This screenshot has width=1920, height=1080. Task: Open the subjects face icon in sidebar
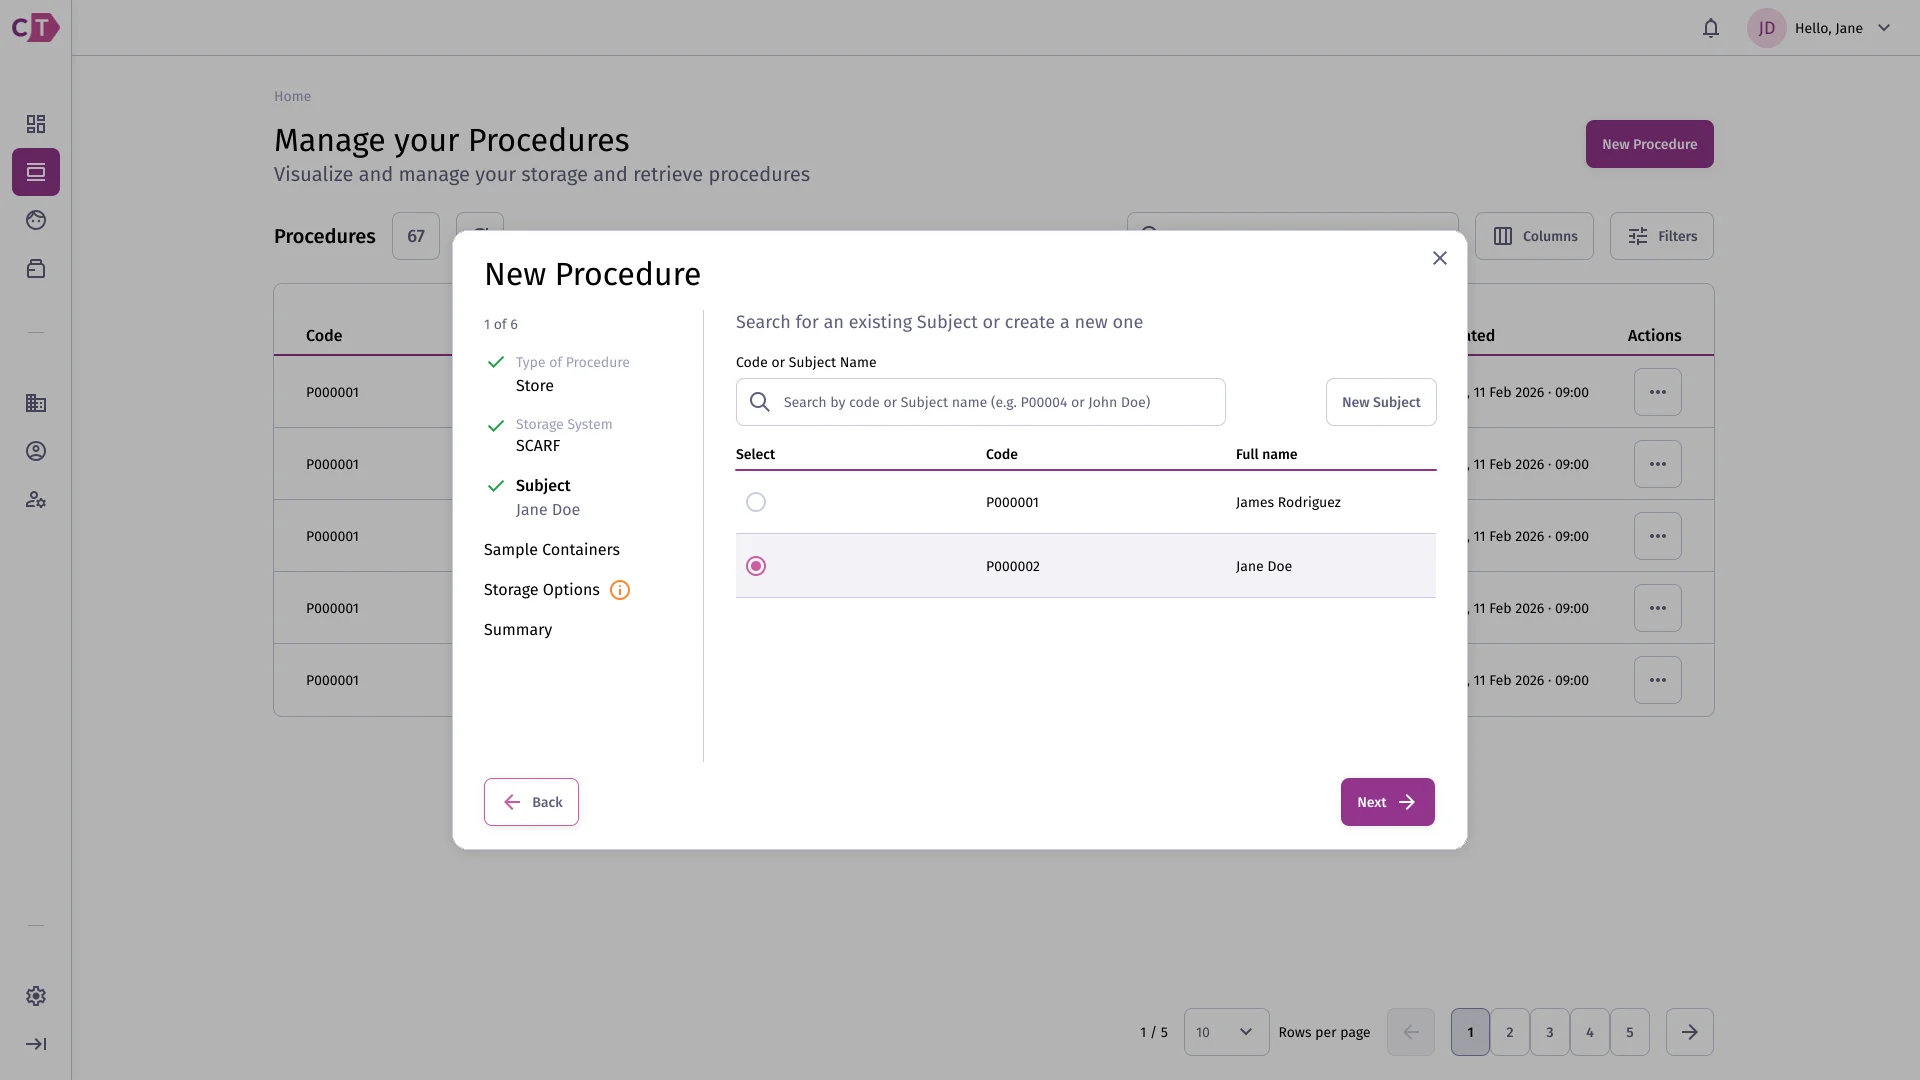pos(36,220)
